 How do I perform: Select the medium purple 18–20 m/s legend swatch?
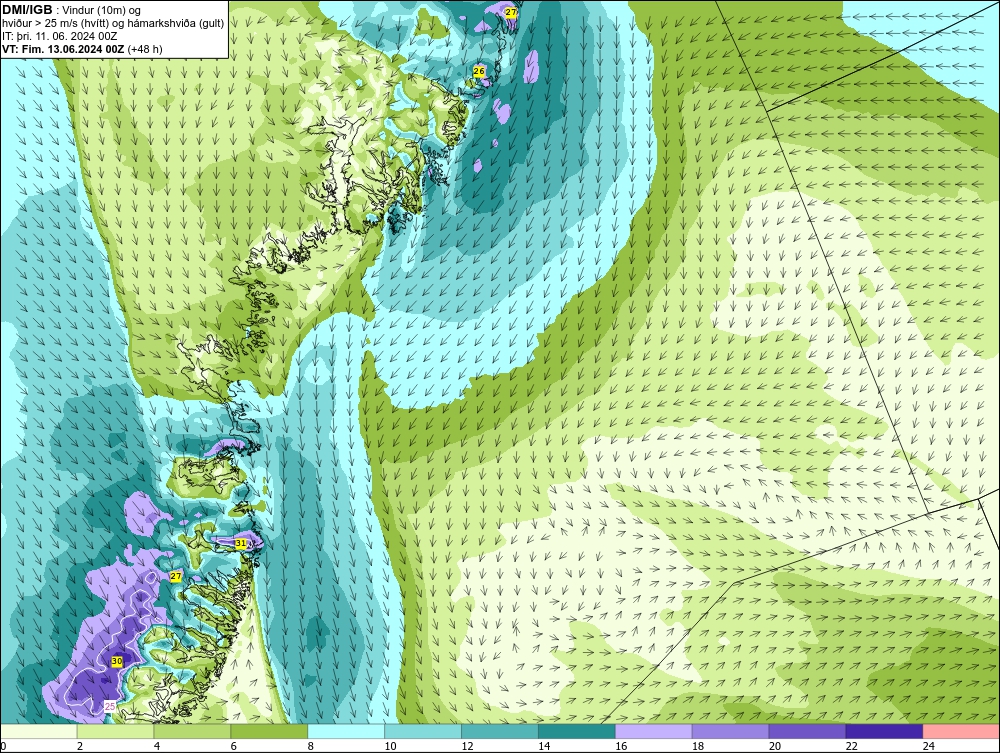tap(730, 731)
